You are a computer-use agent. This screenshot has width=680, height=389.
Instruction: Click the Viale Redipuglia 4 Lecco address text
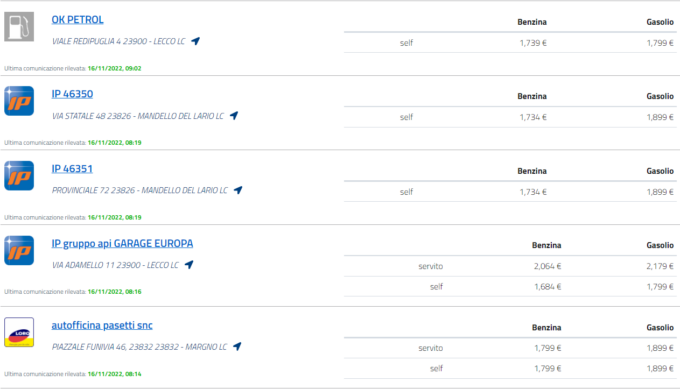coord(118,41)
